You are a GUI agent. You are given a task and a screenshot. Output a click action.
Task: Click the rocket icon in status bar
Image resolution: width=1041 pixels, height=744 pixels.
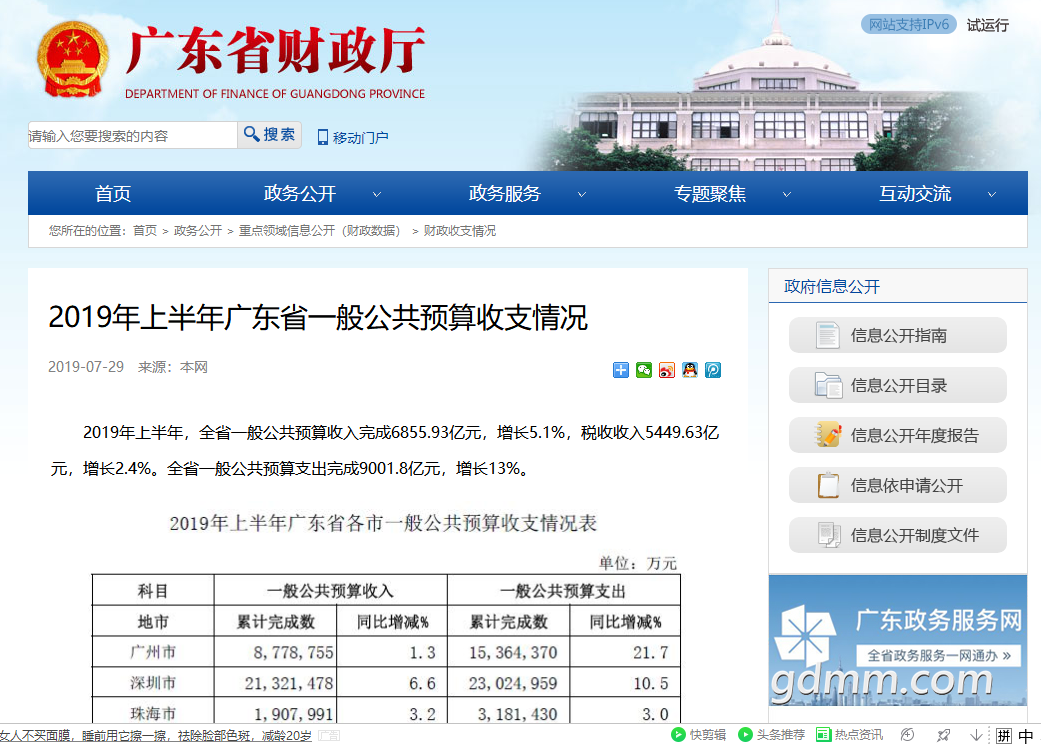(943, 735)
